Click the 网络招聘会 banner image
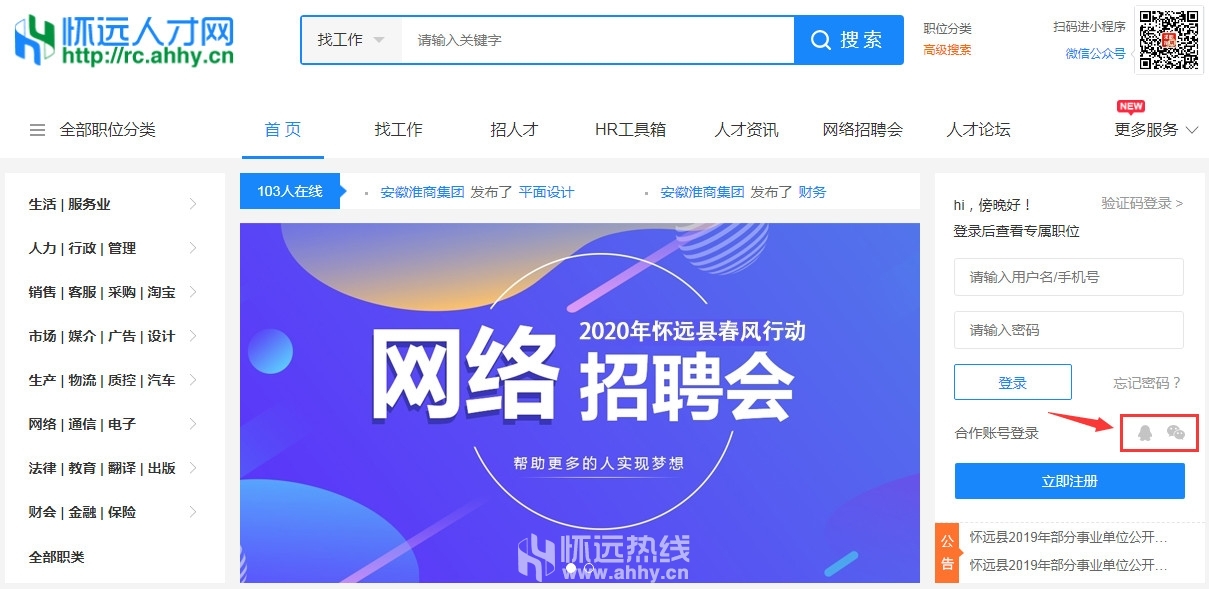Screen dimensions: 1209x589 (x=580, y=402)
